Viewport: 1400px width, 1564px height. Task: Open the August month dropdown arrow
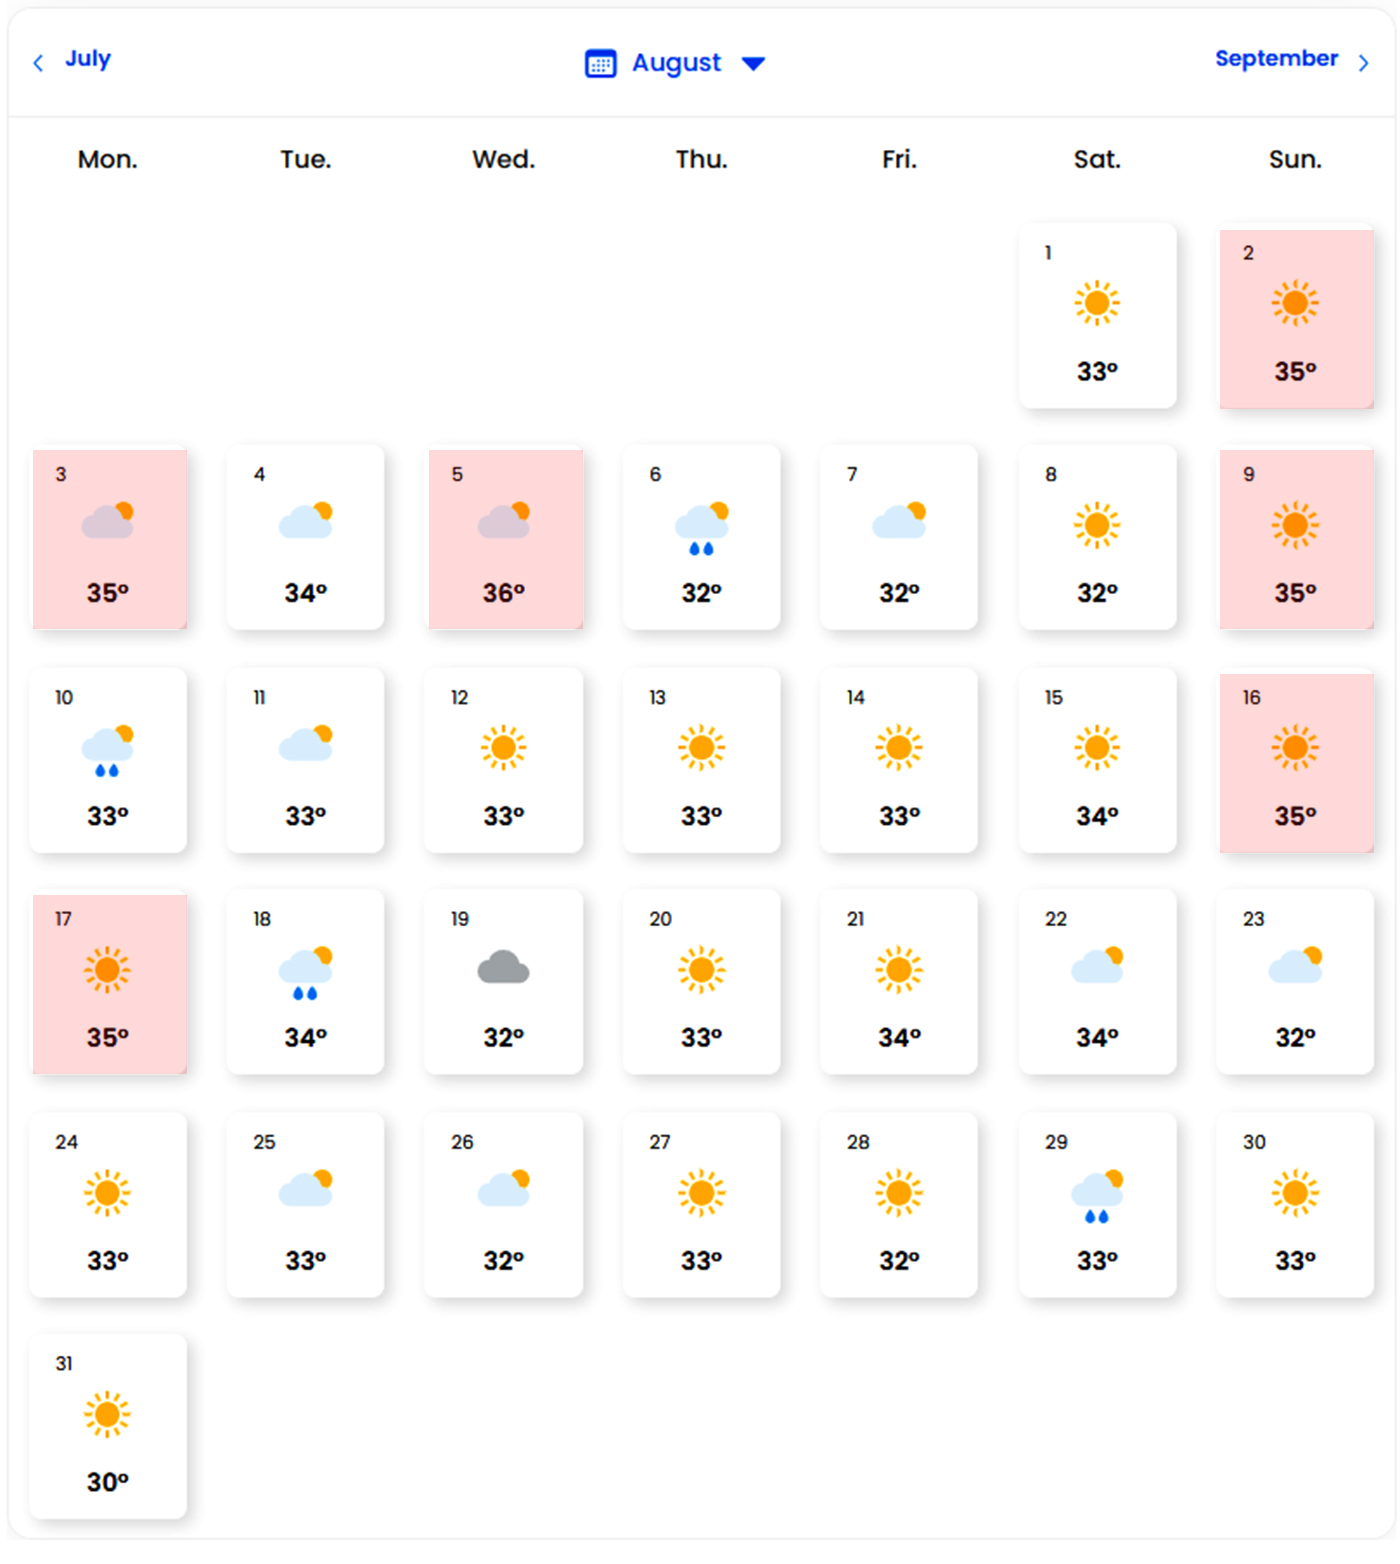click(x=753, y=64)
